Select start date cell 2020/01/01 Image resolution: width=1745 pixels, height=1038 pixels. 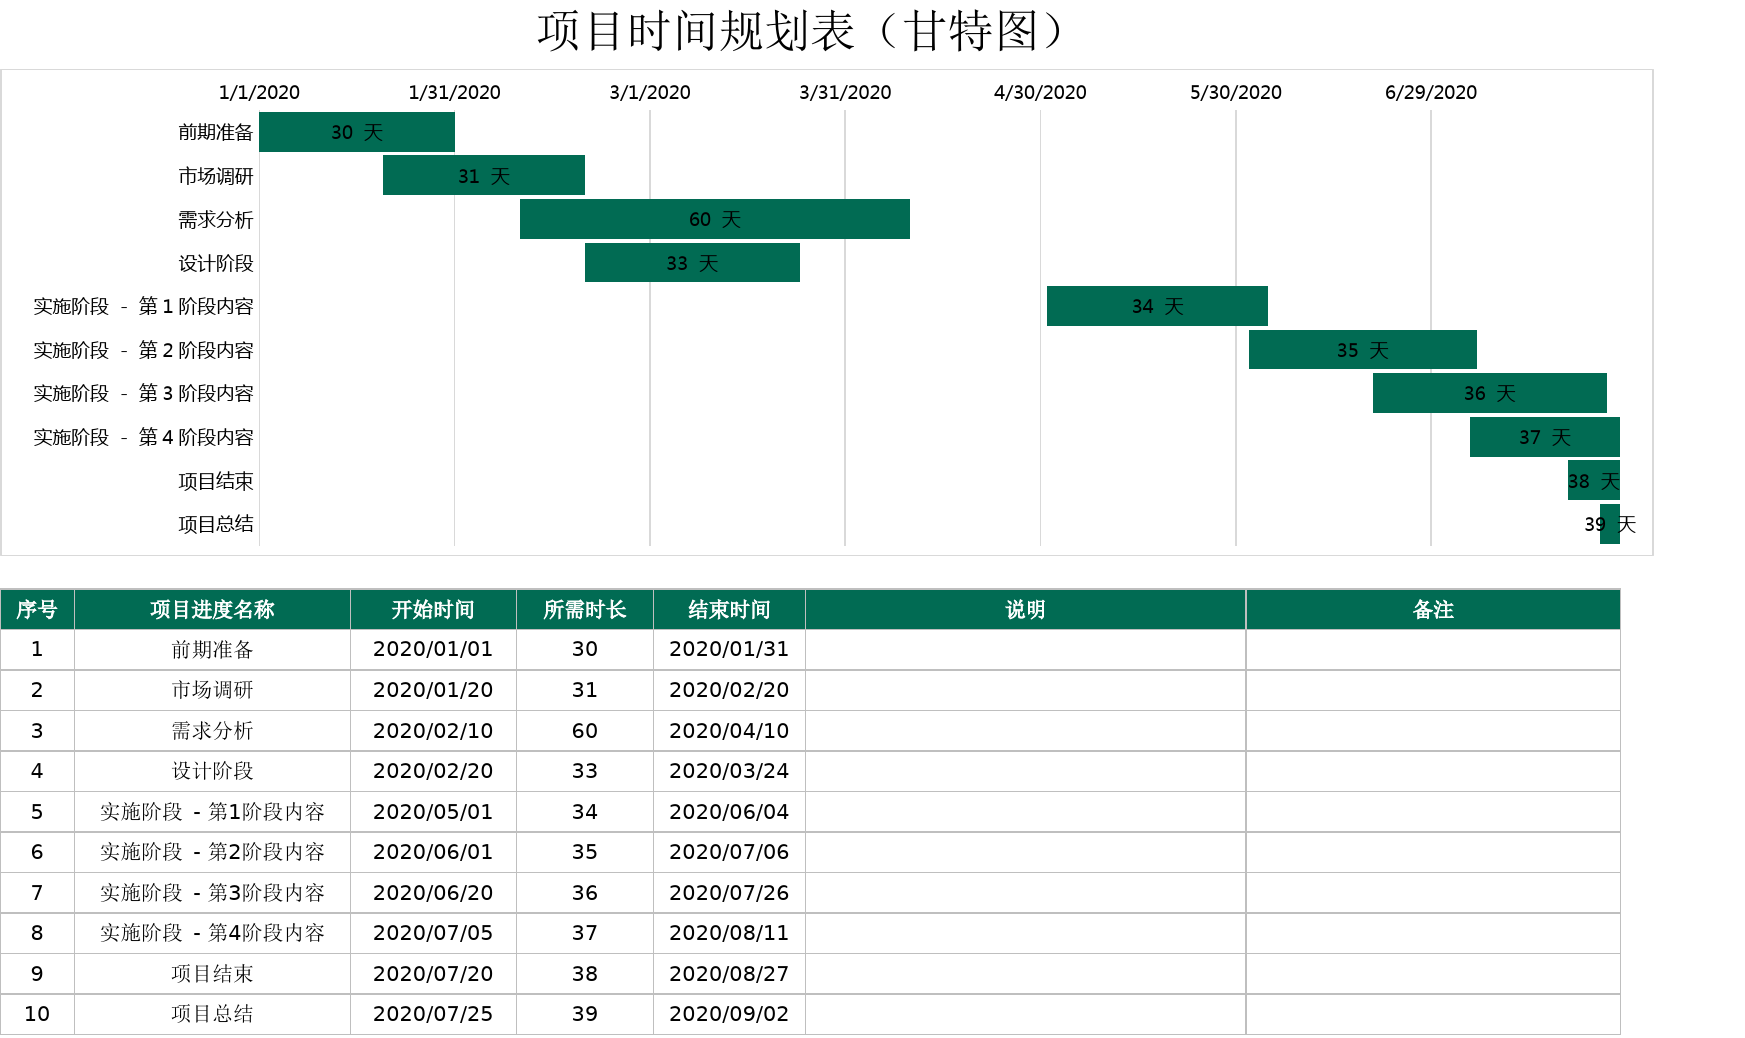point(433,649)
